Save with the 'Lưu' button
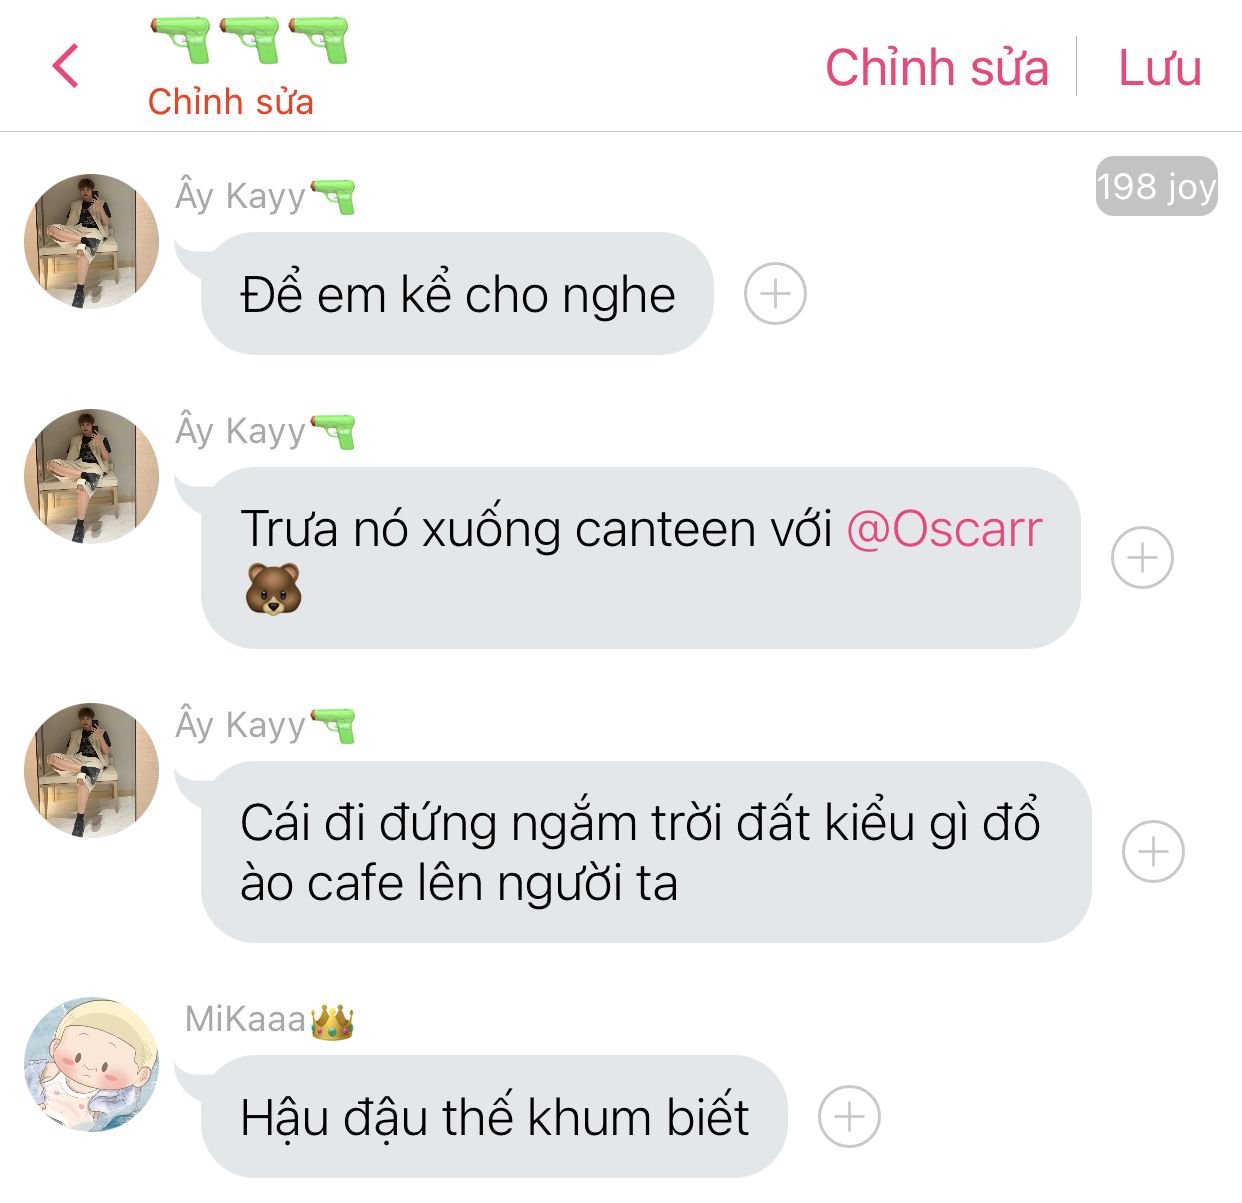The height and width of the screenshot is (1203, 1242). coord(1159,68)
